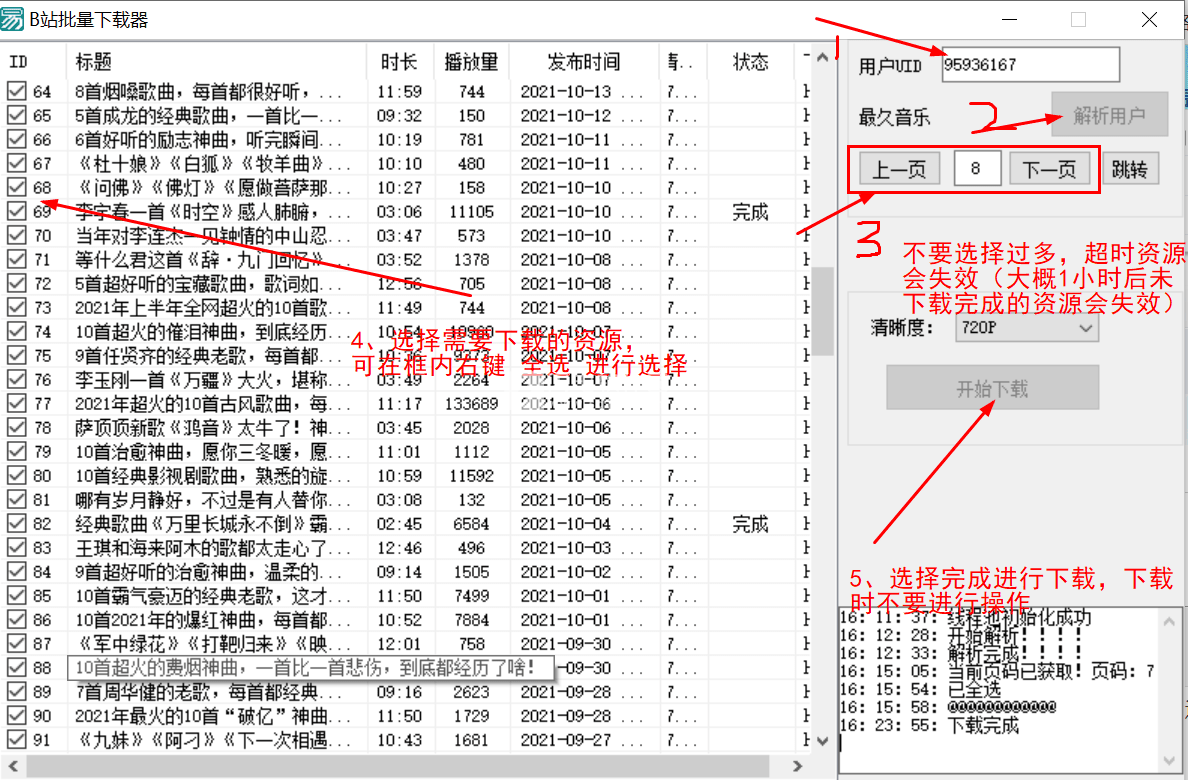Image resolution: width=1188 pixels, height=780 pixels.
Task: Click the log panel scroll-down arrow
Action: pyautogui.click(x=1169, y=760)
